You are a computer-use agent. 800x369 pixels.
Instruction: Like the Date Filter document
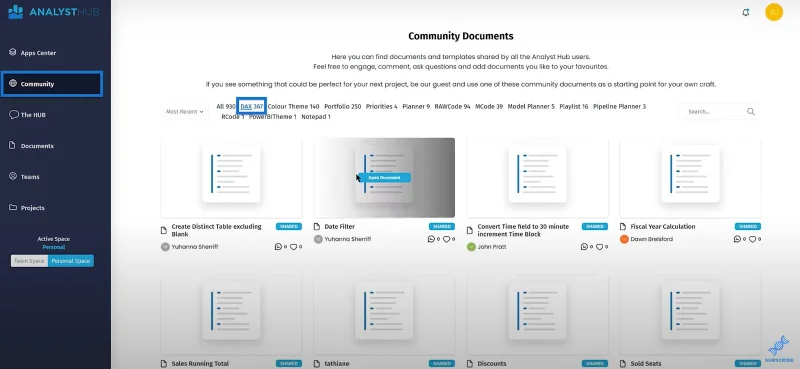(x=446, y=239)
